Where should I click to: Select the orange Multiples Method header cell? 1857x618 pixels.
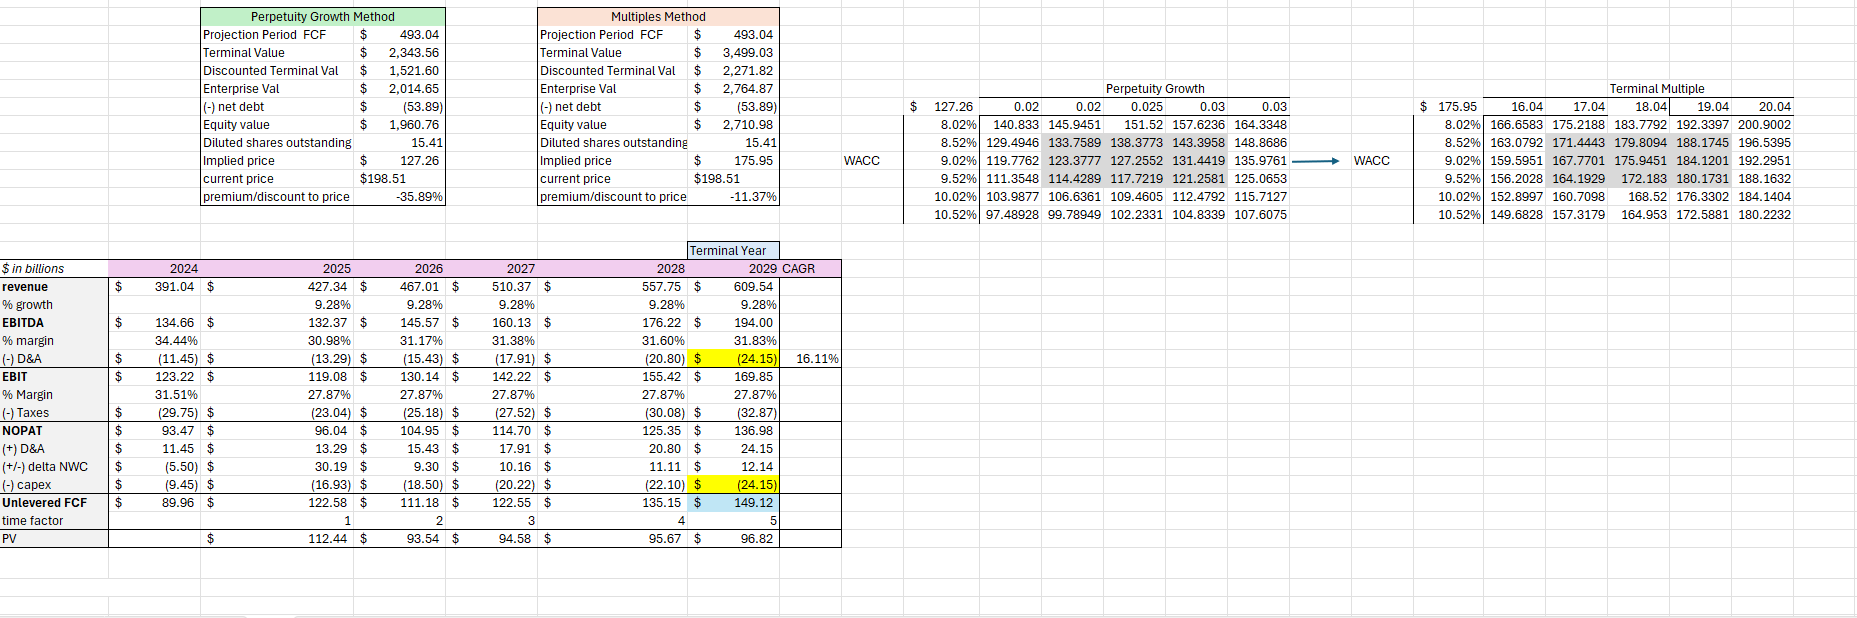(x=658, y=17)
